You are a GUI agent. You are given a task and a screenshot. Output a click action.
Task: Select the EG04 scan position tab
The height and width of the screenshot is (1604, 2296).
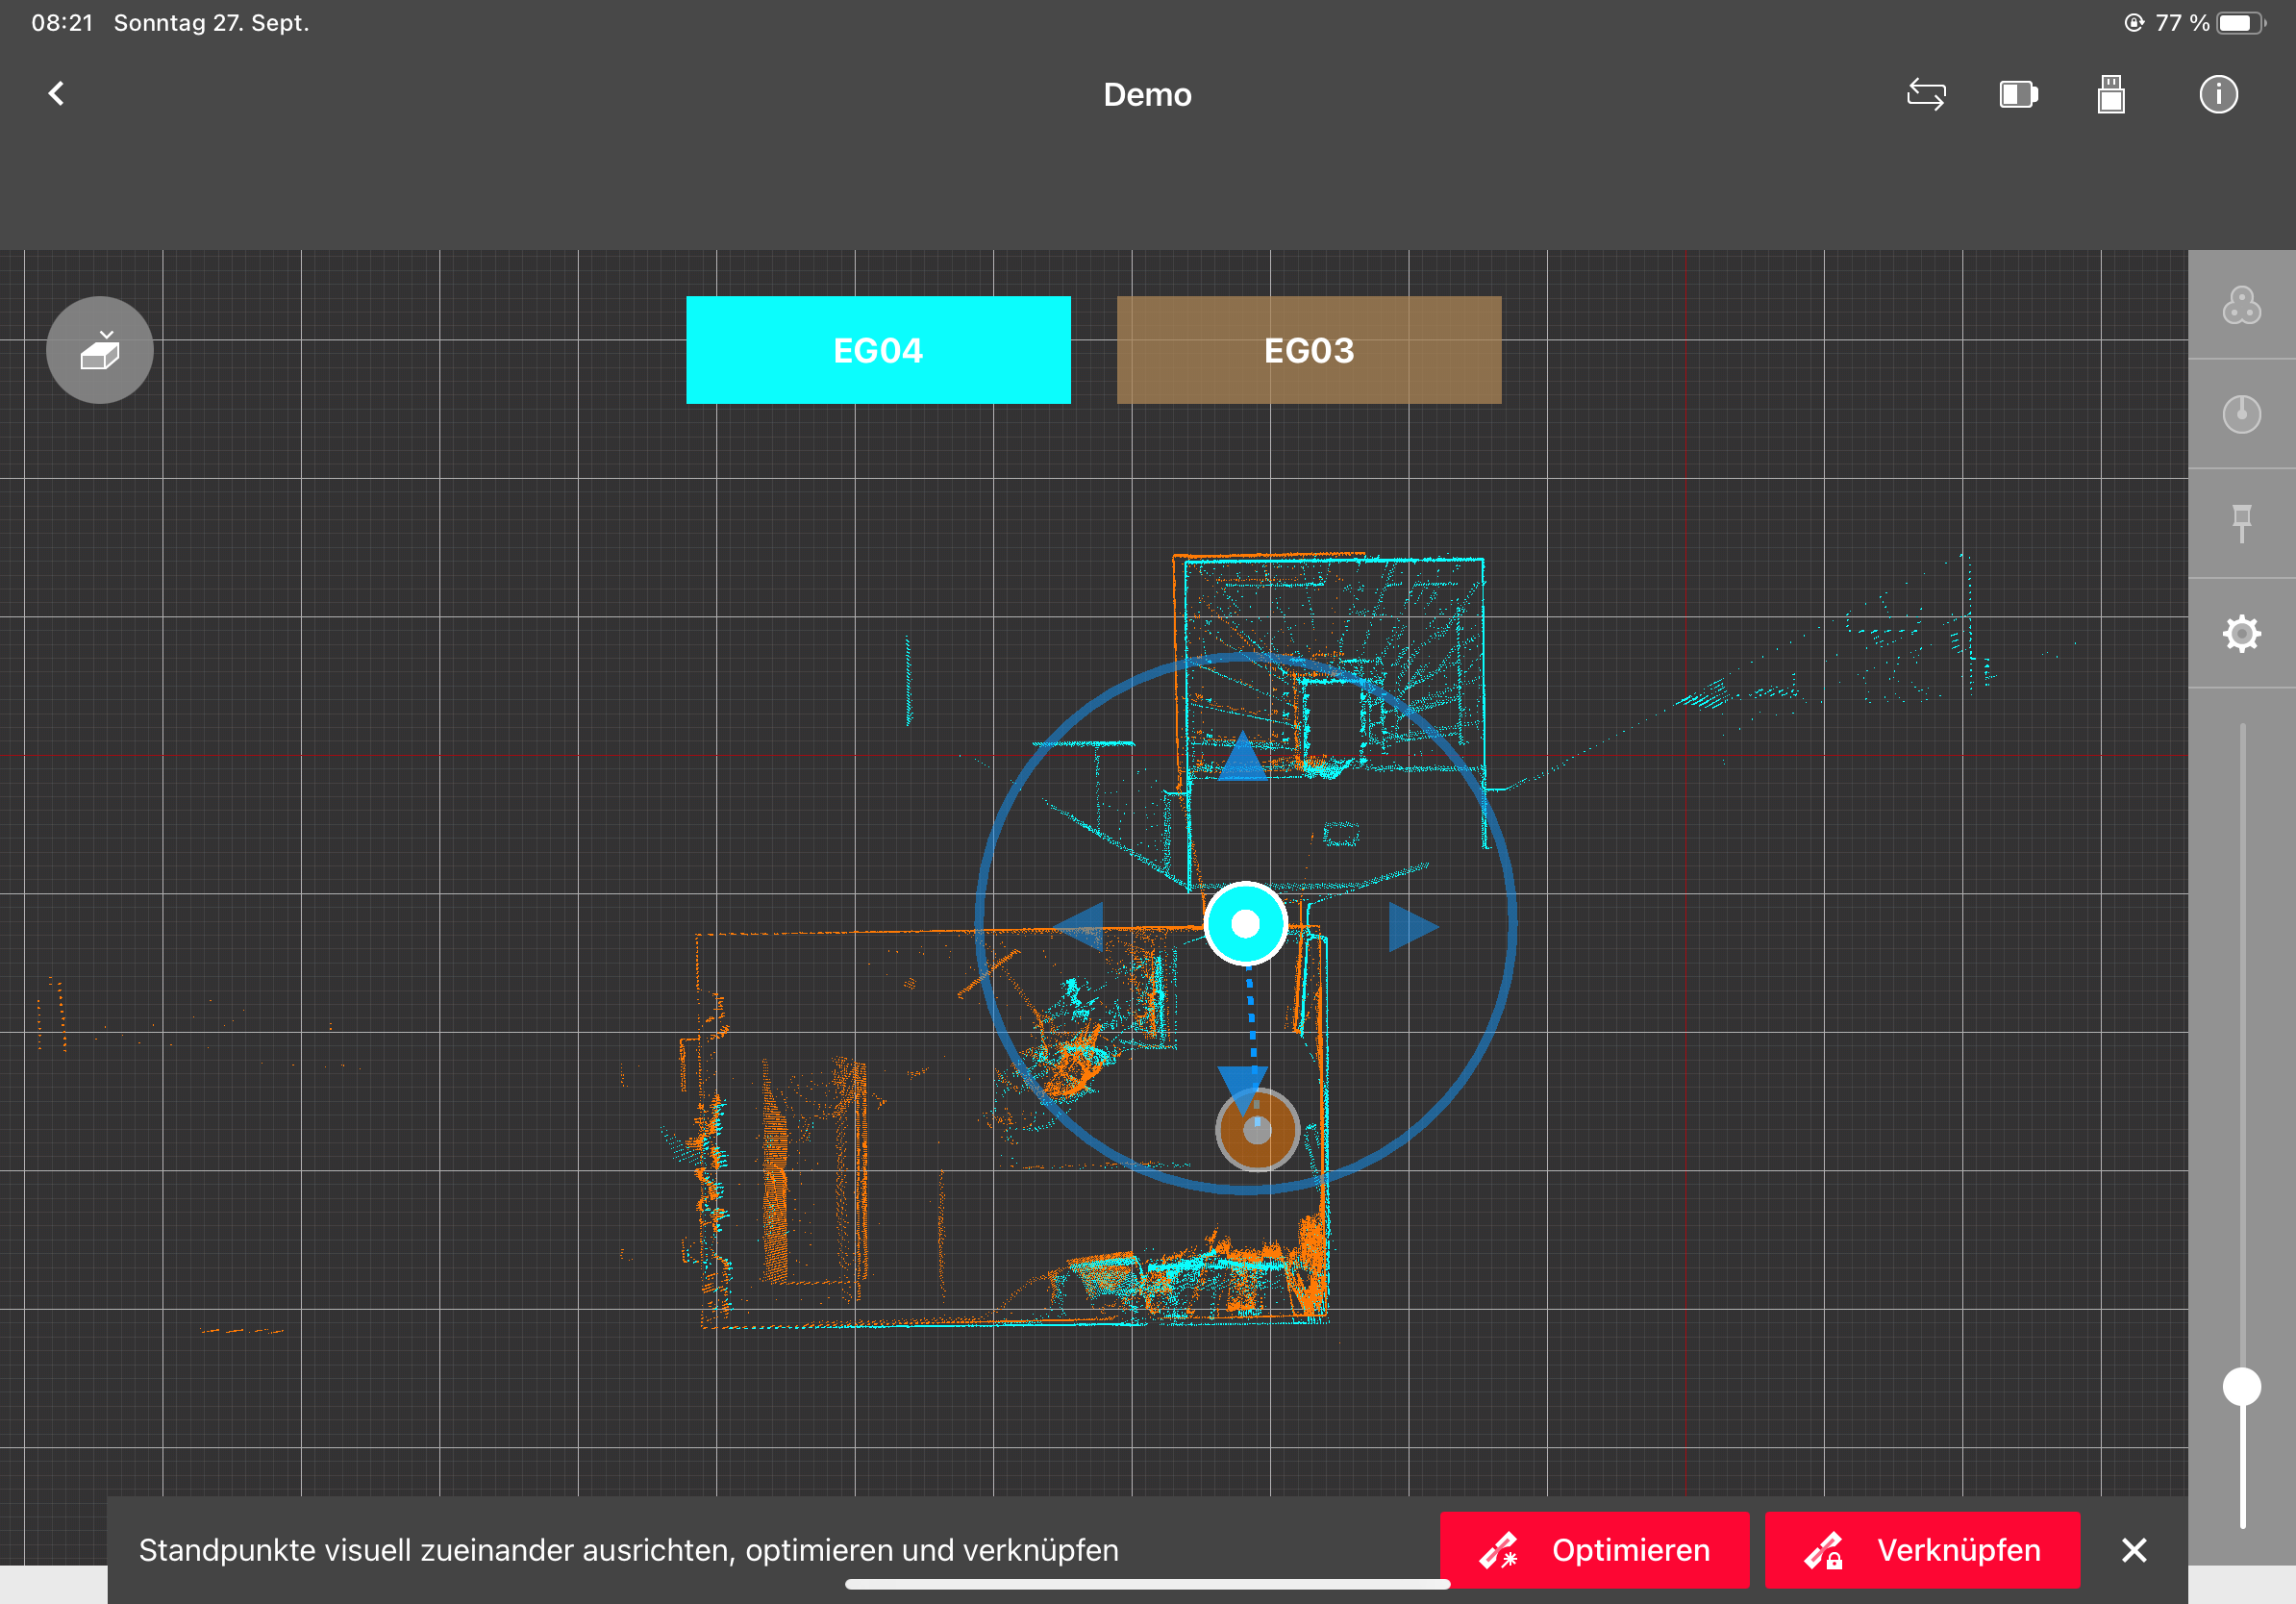coord(878,350)
